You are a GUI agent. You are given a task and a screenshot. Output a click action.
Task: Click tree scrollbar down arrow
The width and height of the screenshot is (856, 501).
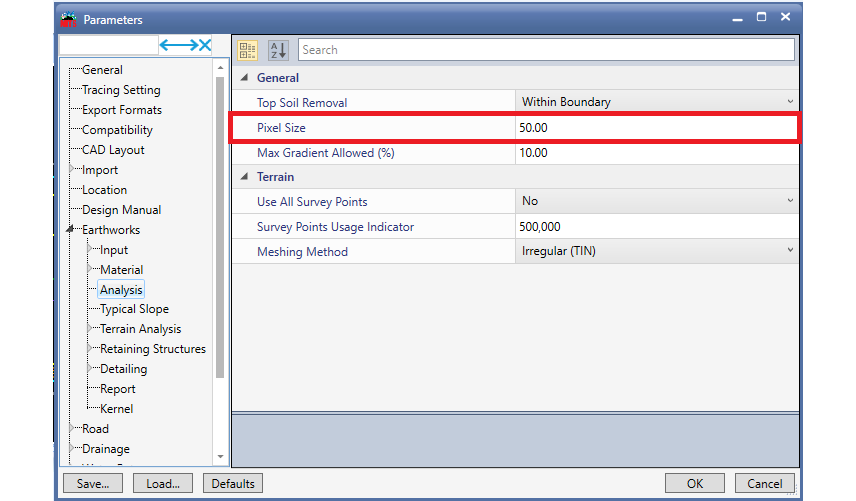(221, 456)
